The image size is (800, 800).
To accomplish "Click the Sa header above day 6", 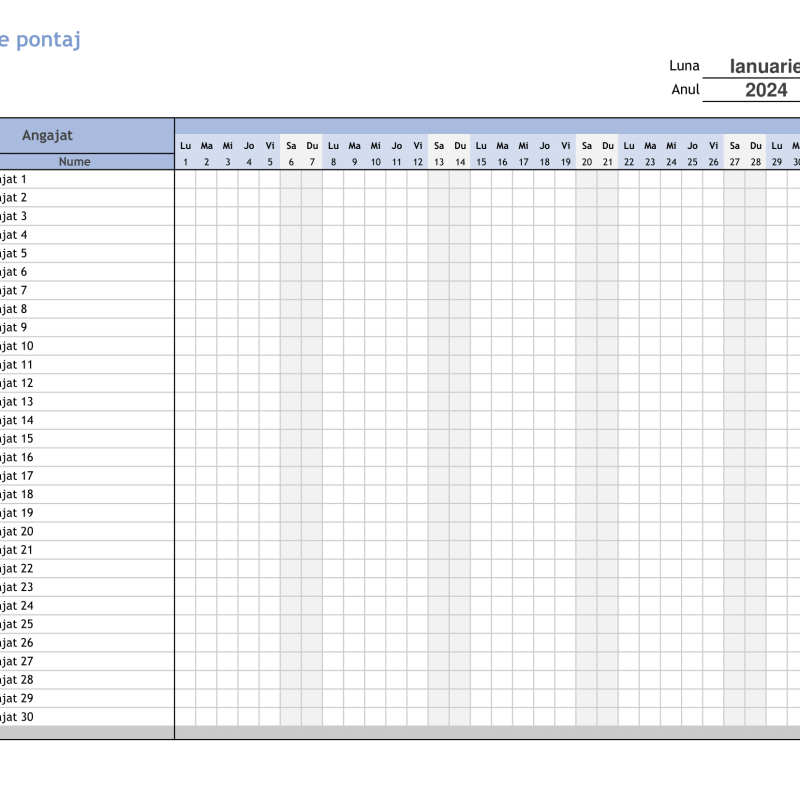I will [291, 146].
